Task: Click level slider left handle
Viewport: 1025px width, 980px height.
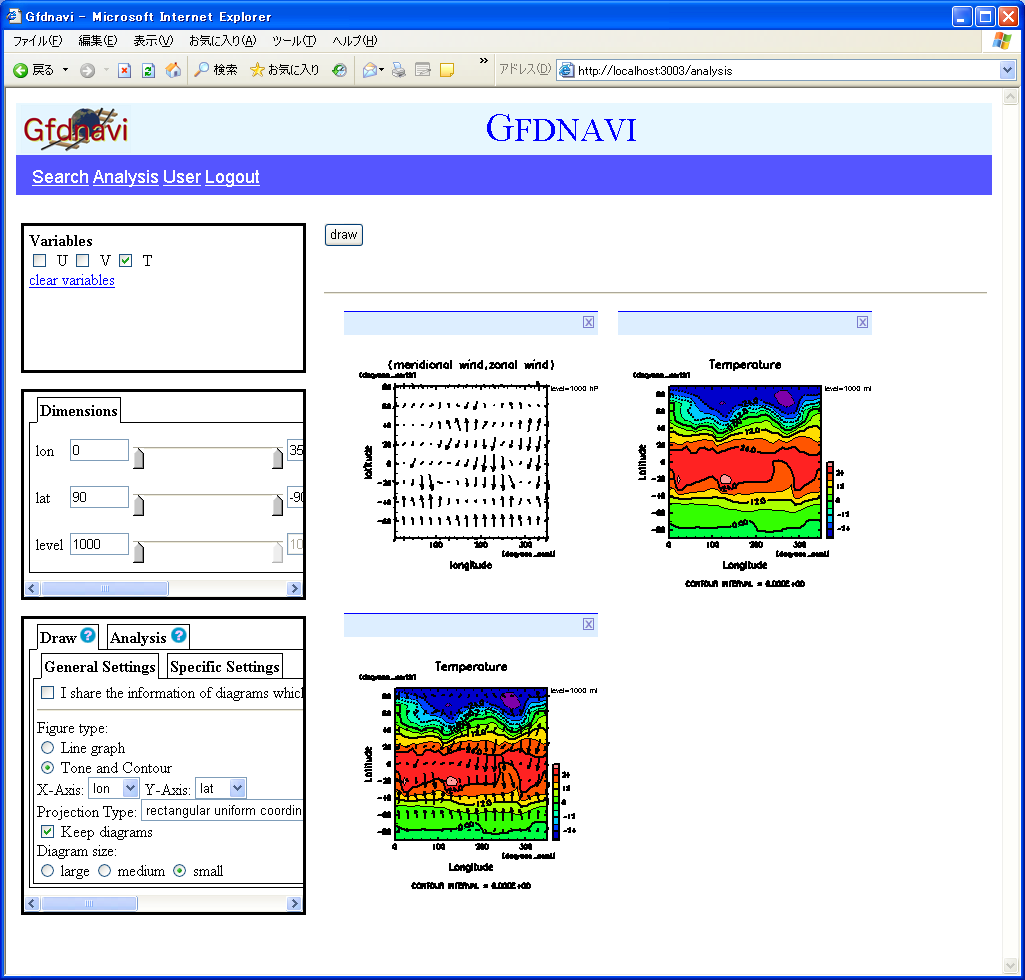Action: point(139,552)
